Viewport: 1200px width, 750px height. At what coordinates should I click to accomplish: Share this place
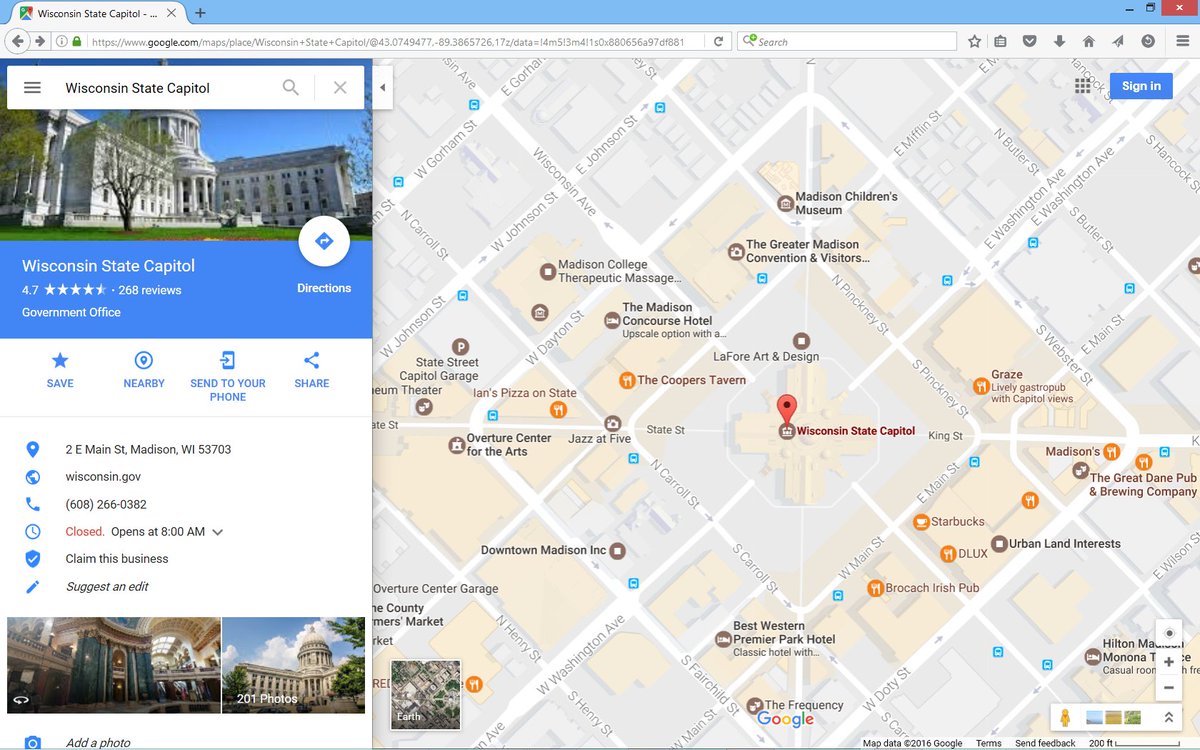312,370
